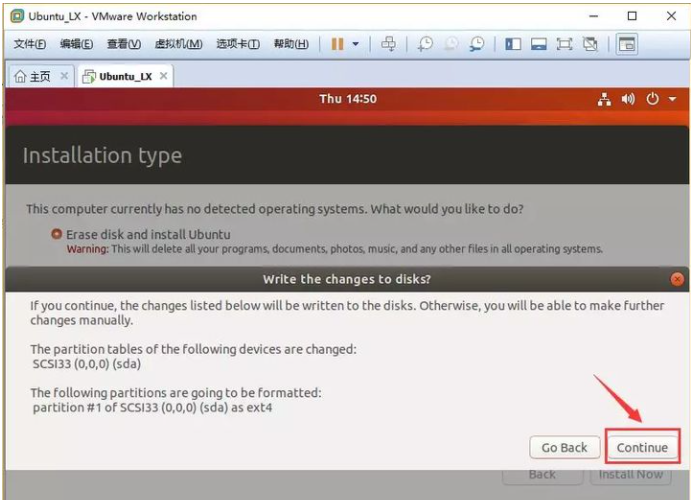The height and width of the screenshot is (500, 691).
Task: Click 'partition #1 of SCSI33 (0,0,0) (sda) as ext4'
Action: 152,407
